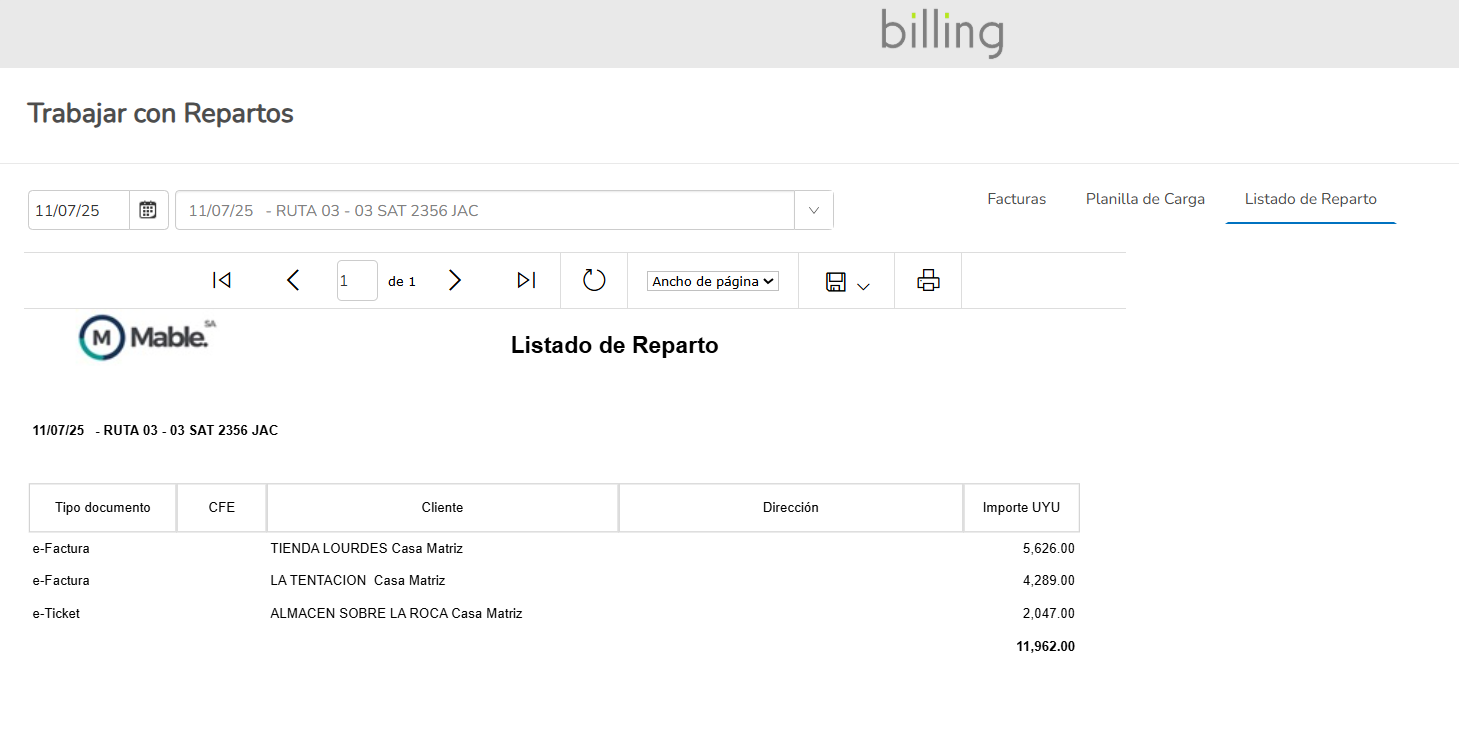Click the date input field

click(x=79, y=210)
